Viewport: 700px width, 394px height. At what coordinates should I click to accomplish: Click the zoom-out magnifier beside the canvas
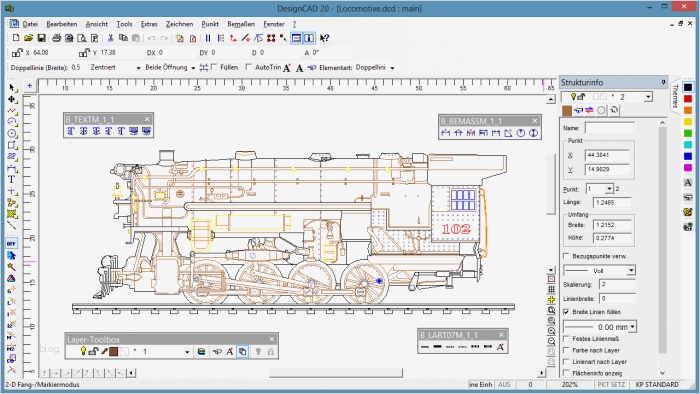(x=551, y=341)
